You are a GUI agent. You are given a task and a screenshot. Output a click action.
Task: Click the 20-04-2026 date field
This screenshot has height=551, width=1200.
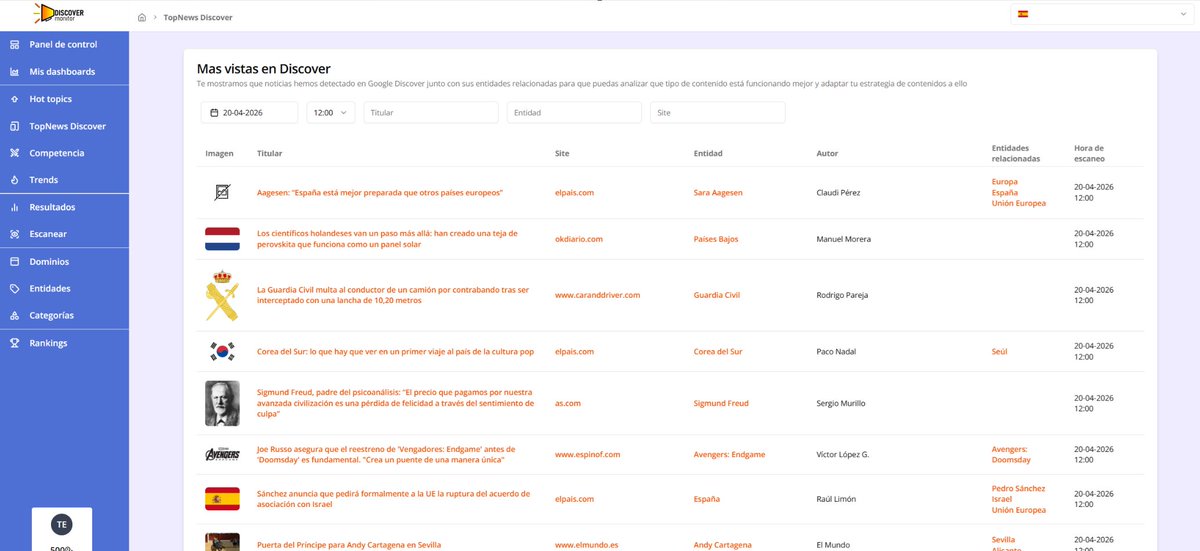coord(249,113)
